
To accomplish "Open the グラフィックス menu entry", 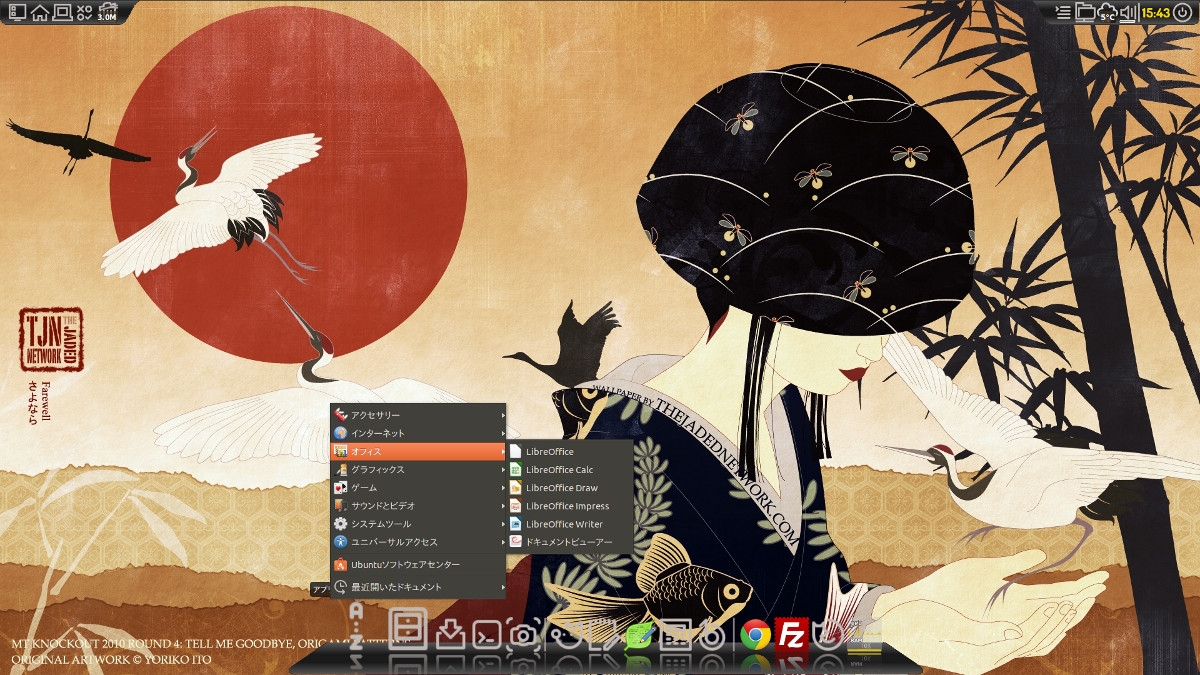I will click(x=419, y=470).
